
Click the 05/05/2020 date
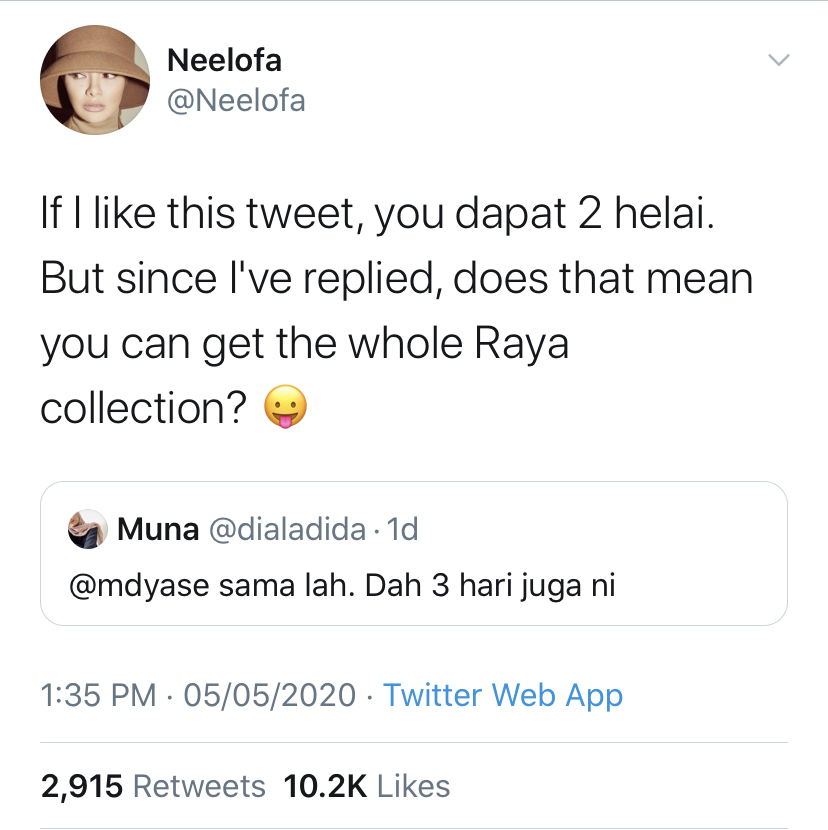[272, 695]
